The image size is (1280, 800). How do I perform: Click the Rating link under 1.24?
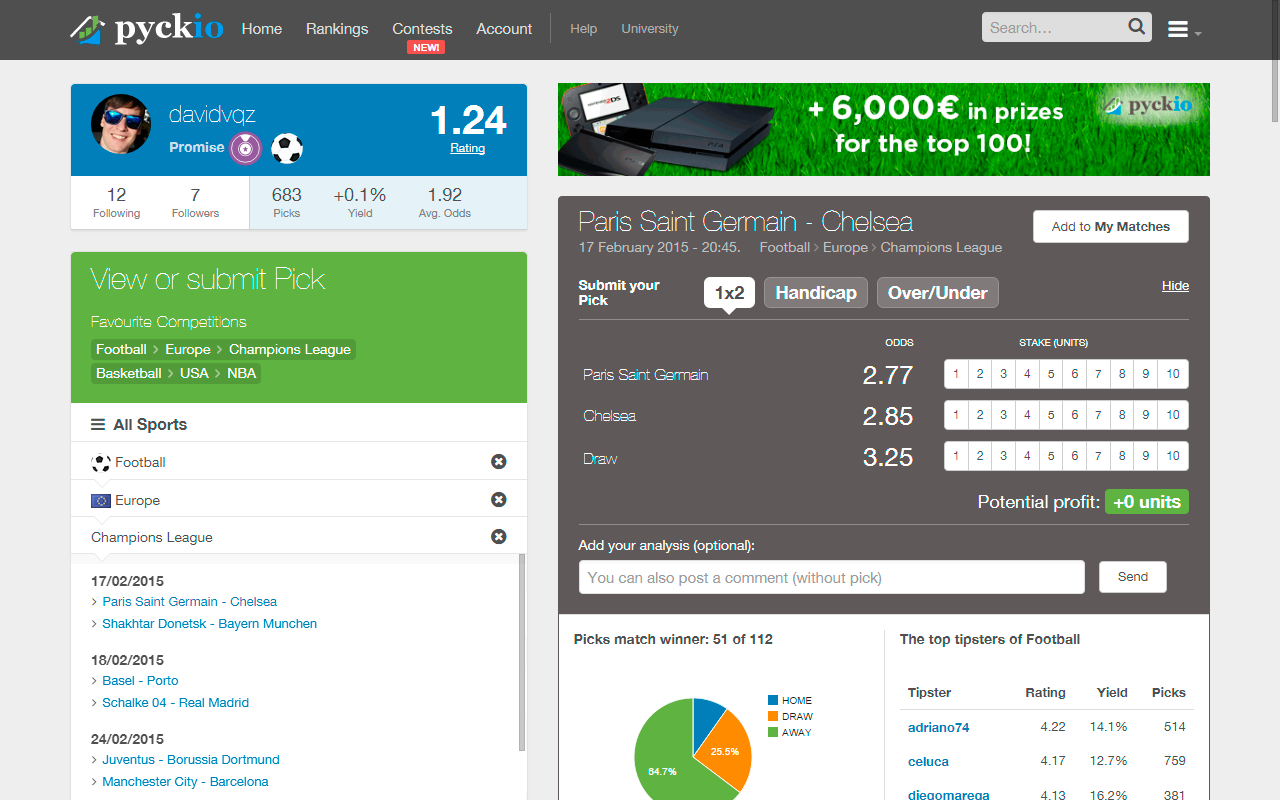(467, 148)
